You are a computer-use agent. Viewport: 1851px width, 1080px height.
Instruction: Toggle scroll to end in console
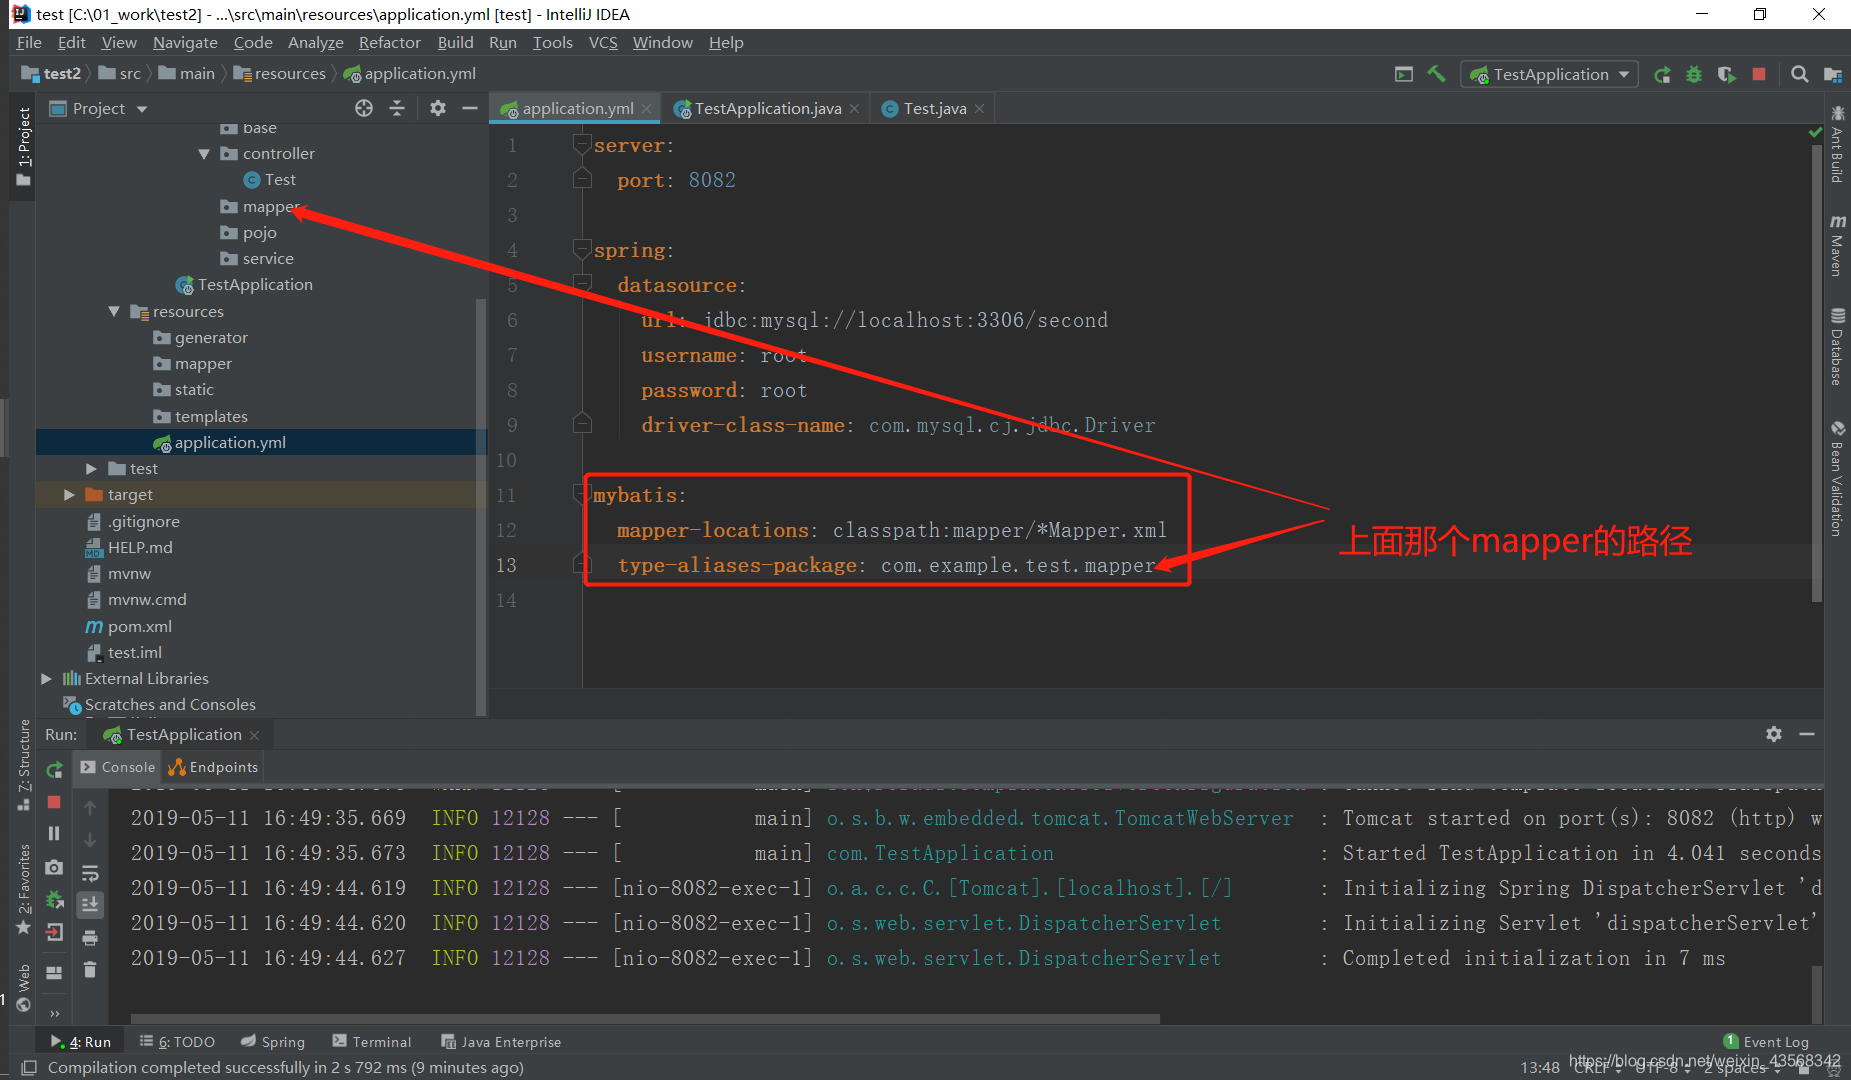[x=90, y=904]
